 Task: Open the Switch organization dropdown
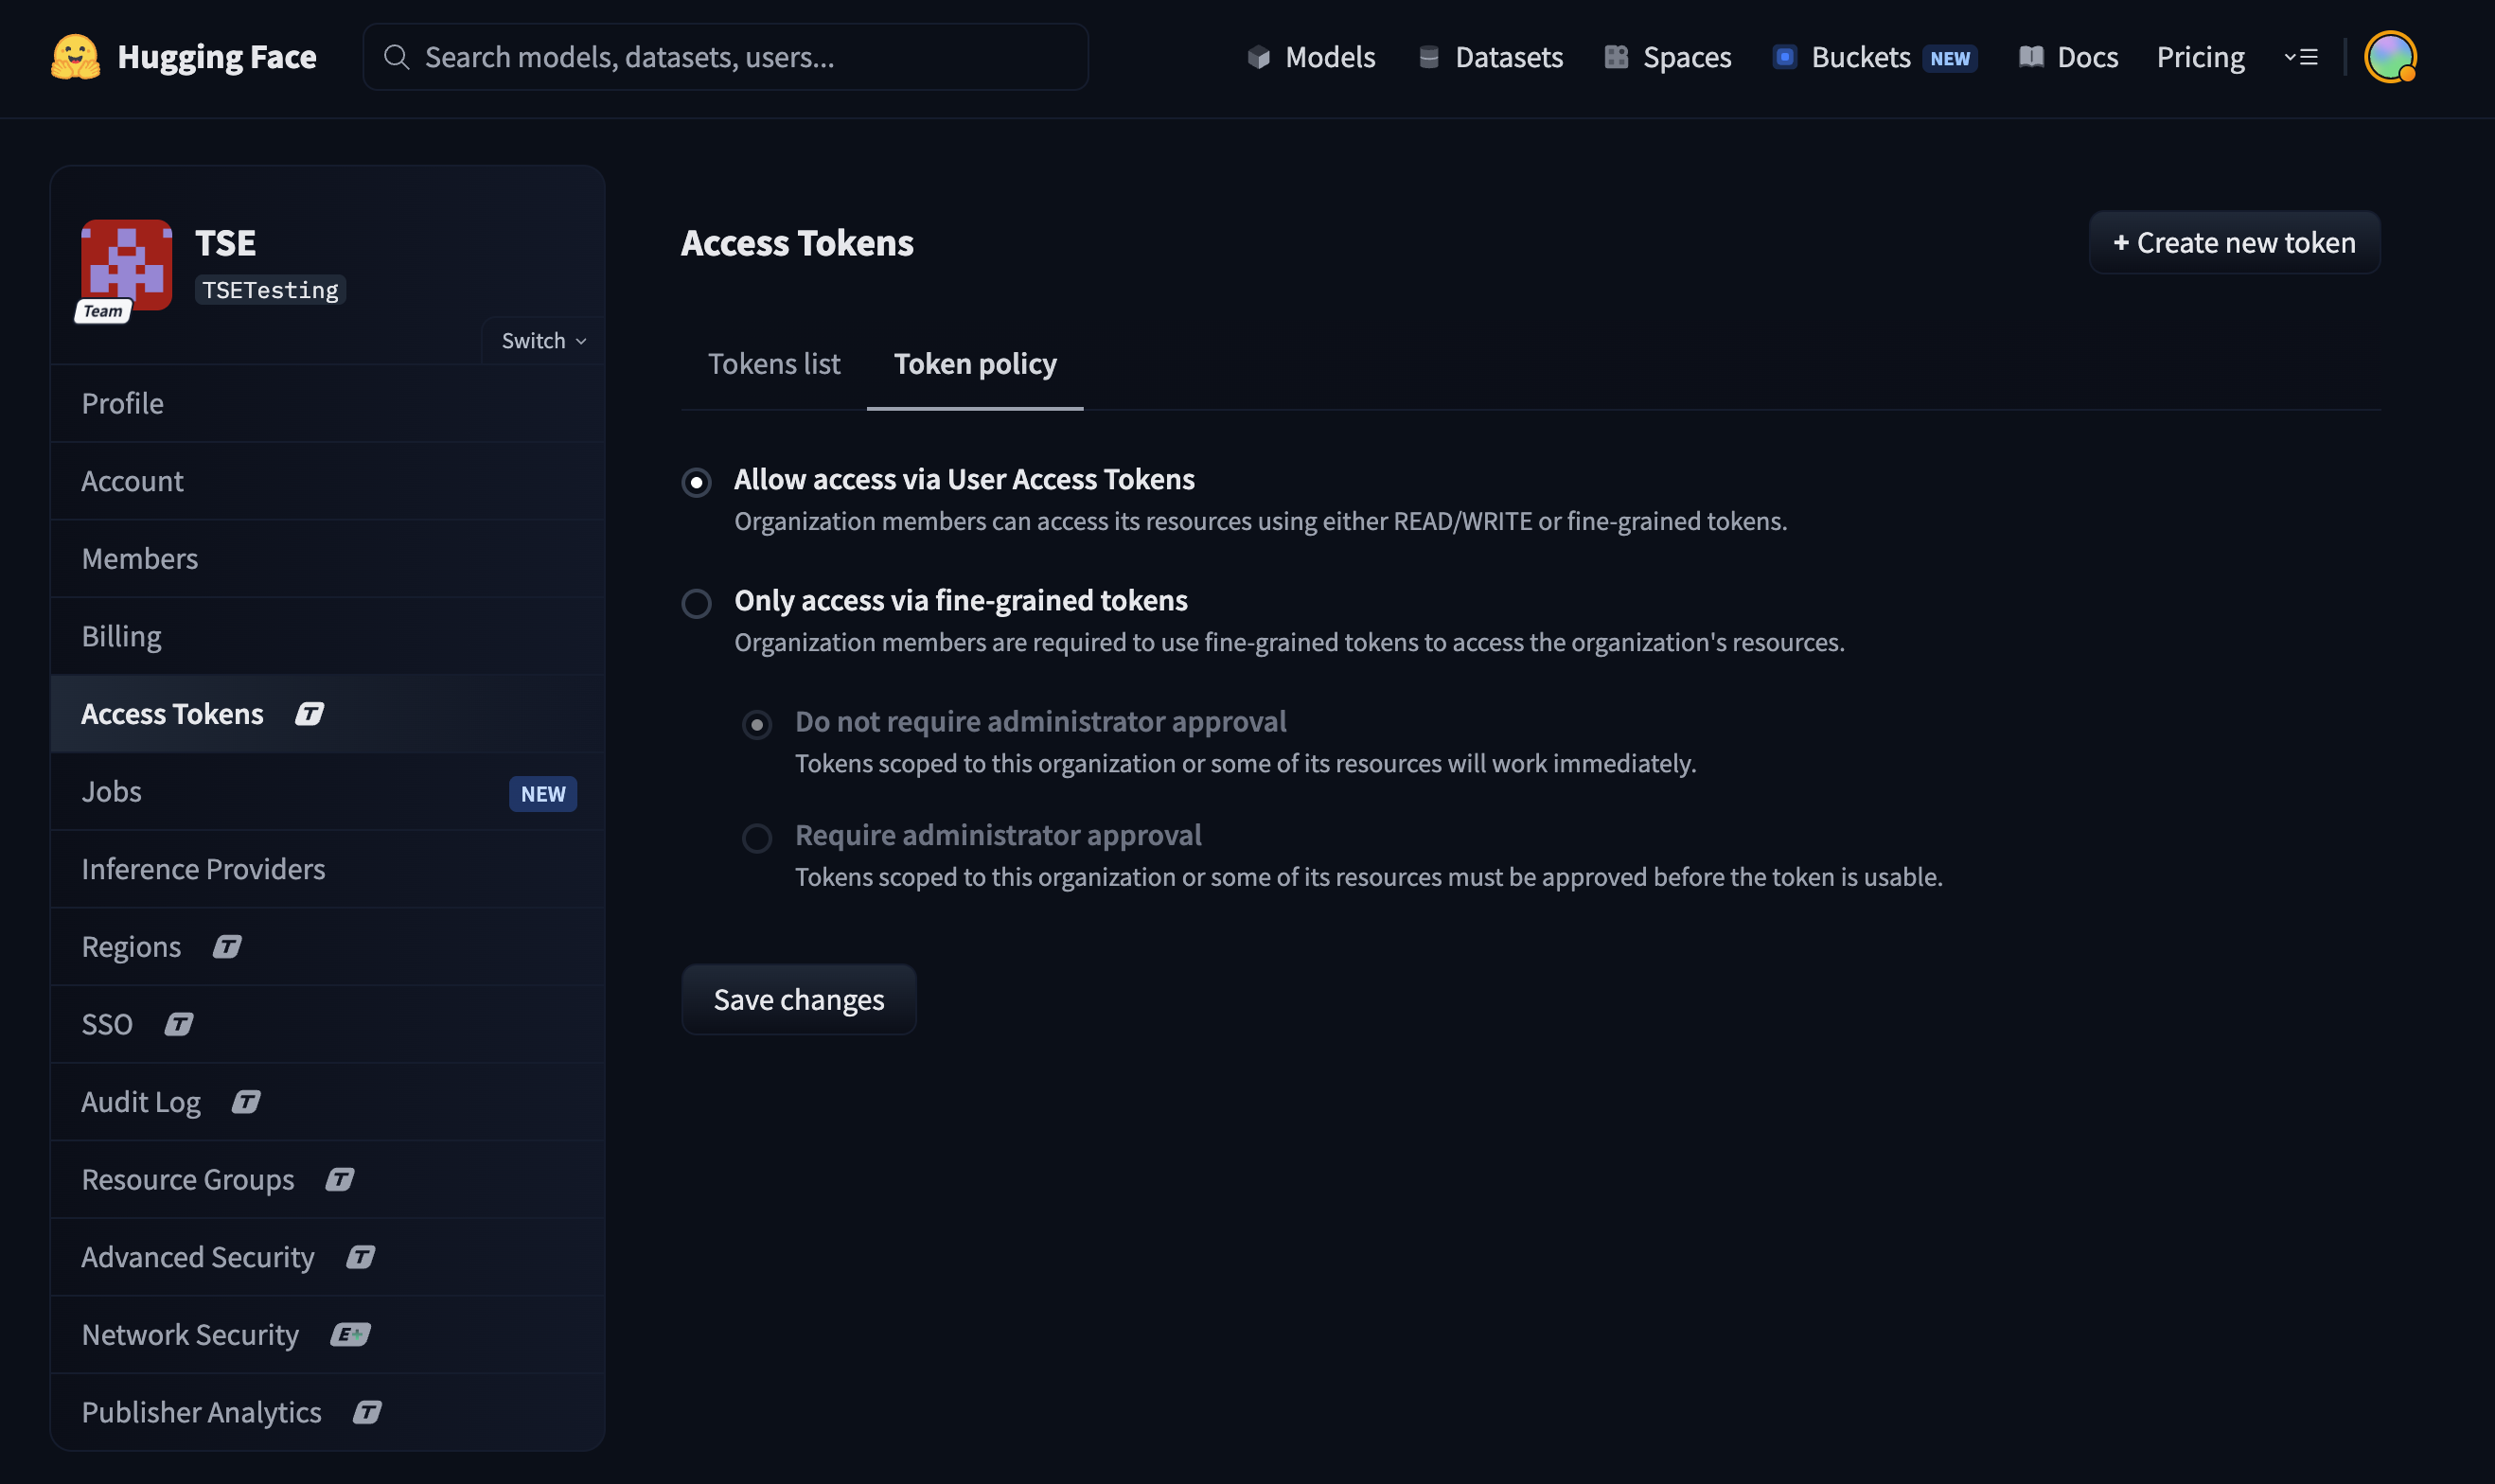(x=543, y=341)
